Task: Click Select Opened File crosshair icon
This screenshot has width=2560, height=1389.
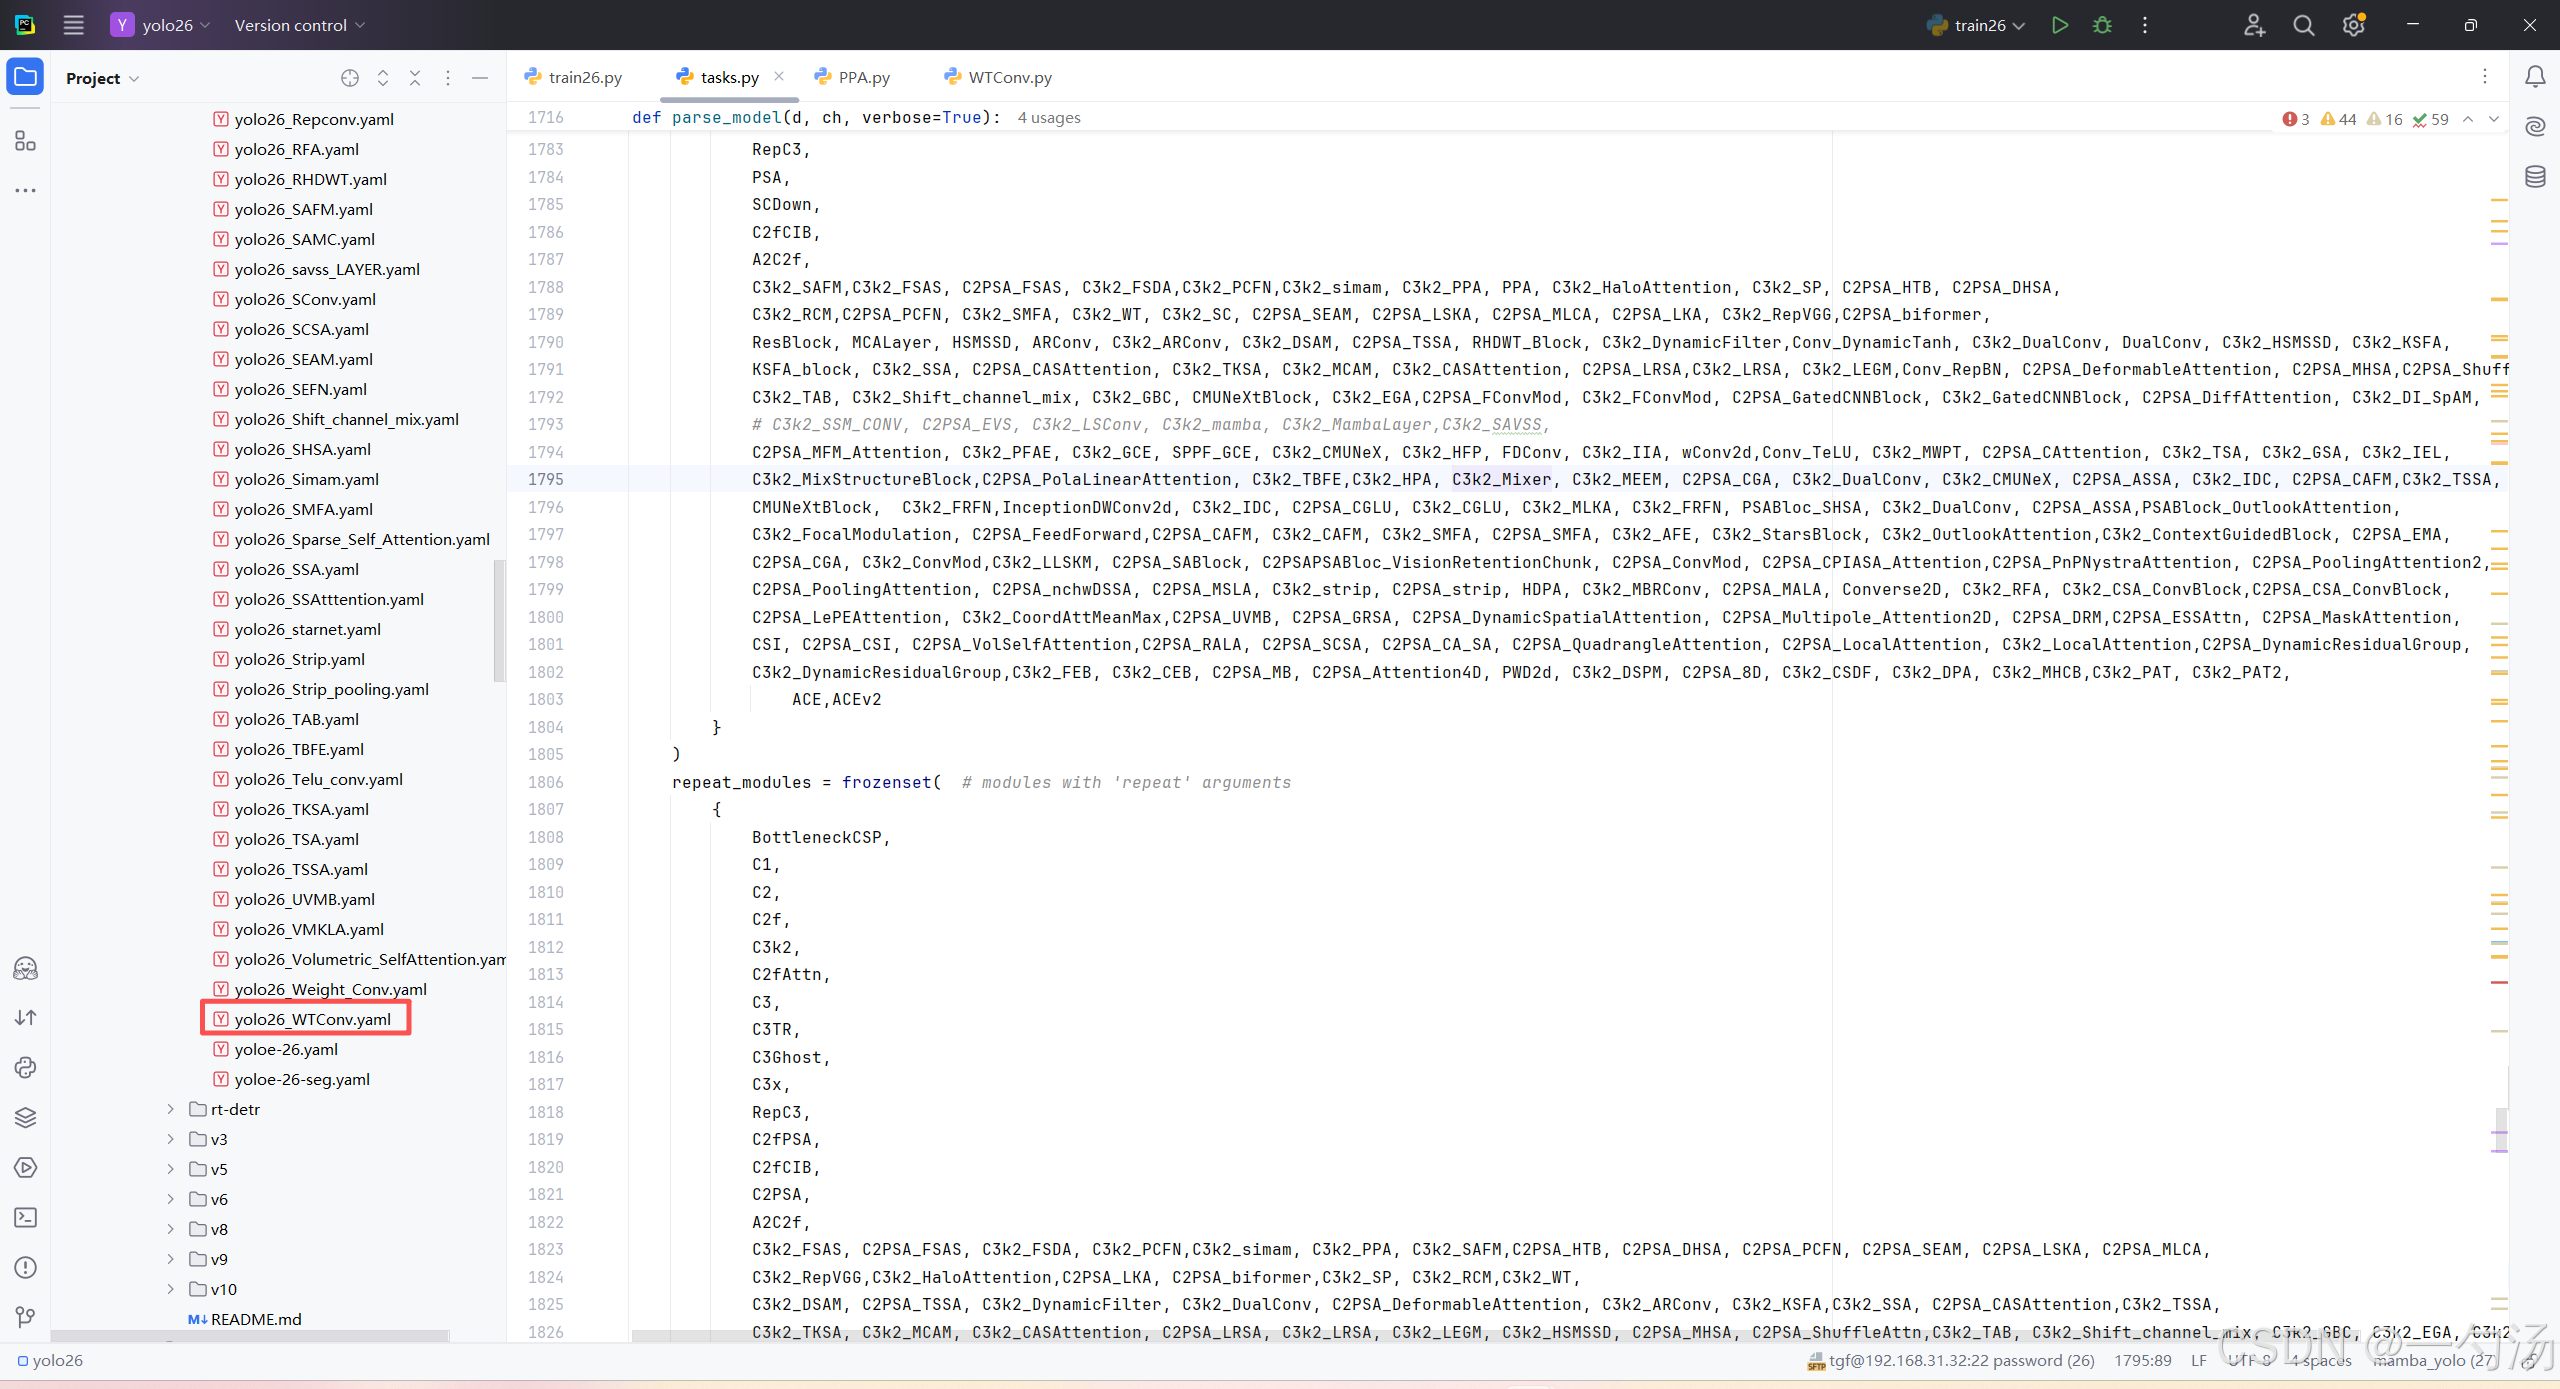Action: [x=349, y=78]
